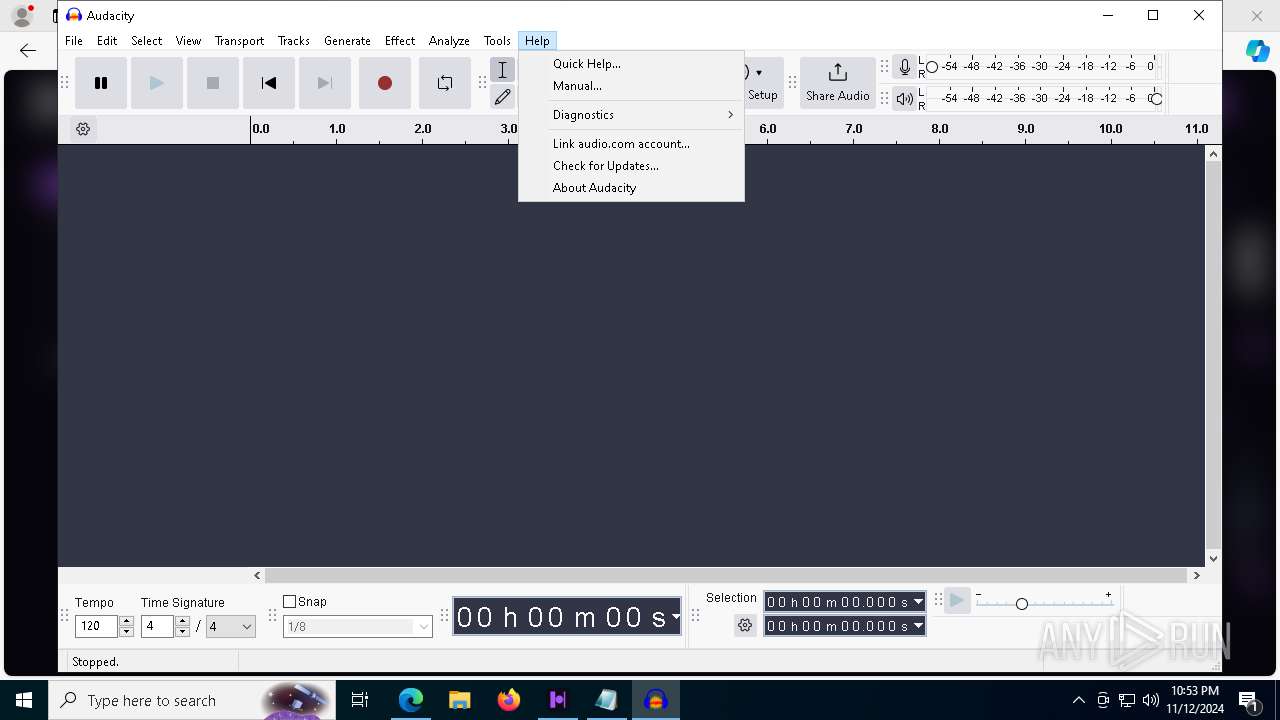Open the Generate menu
This screenshot has width=1280, height=720.
[347, 41]
